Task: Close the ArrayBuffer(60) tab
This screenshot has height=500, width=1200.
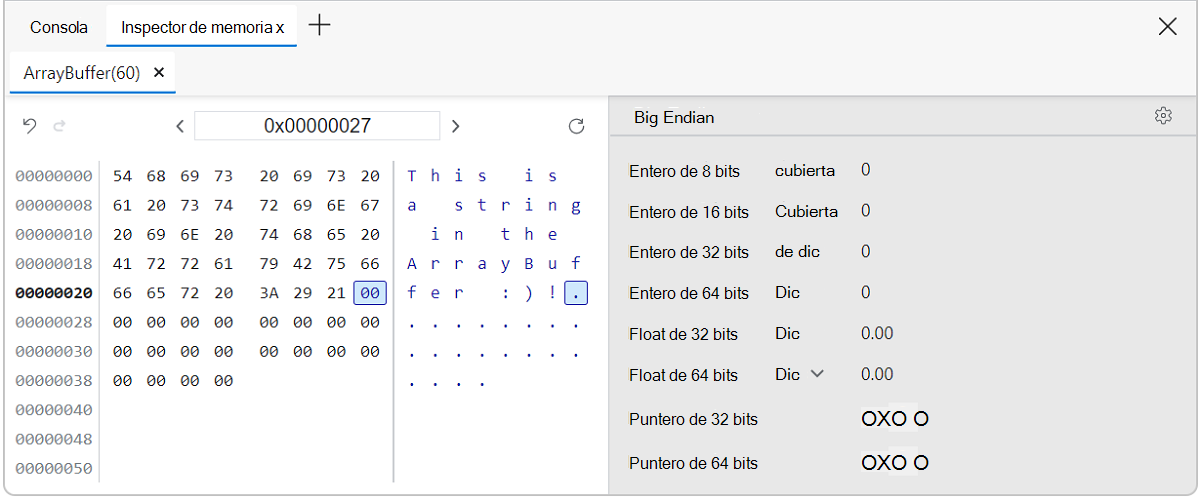Action: tap(159, 73)
